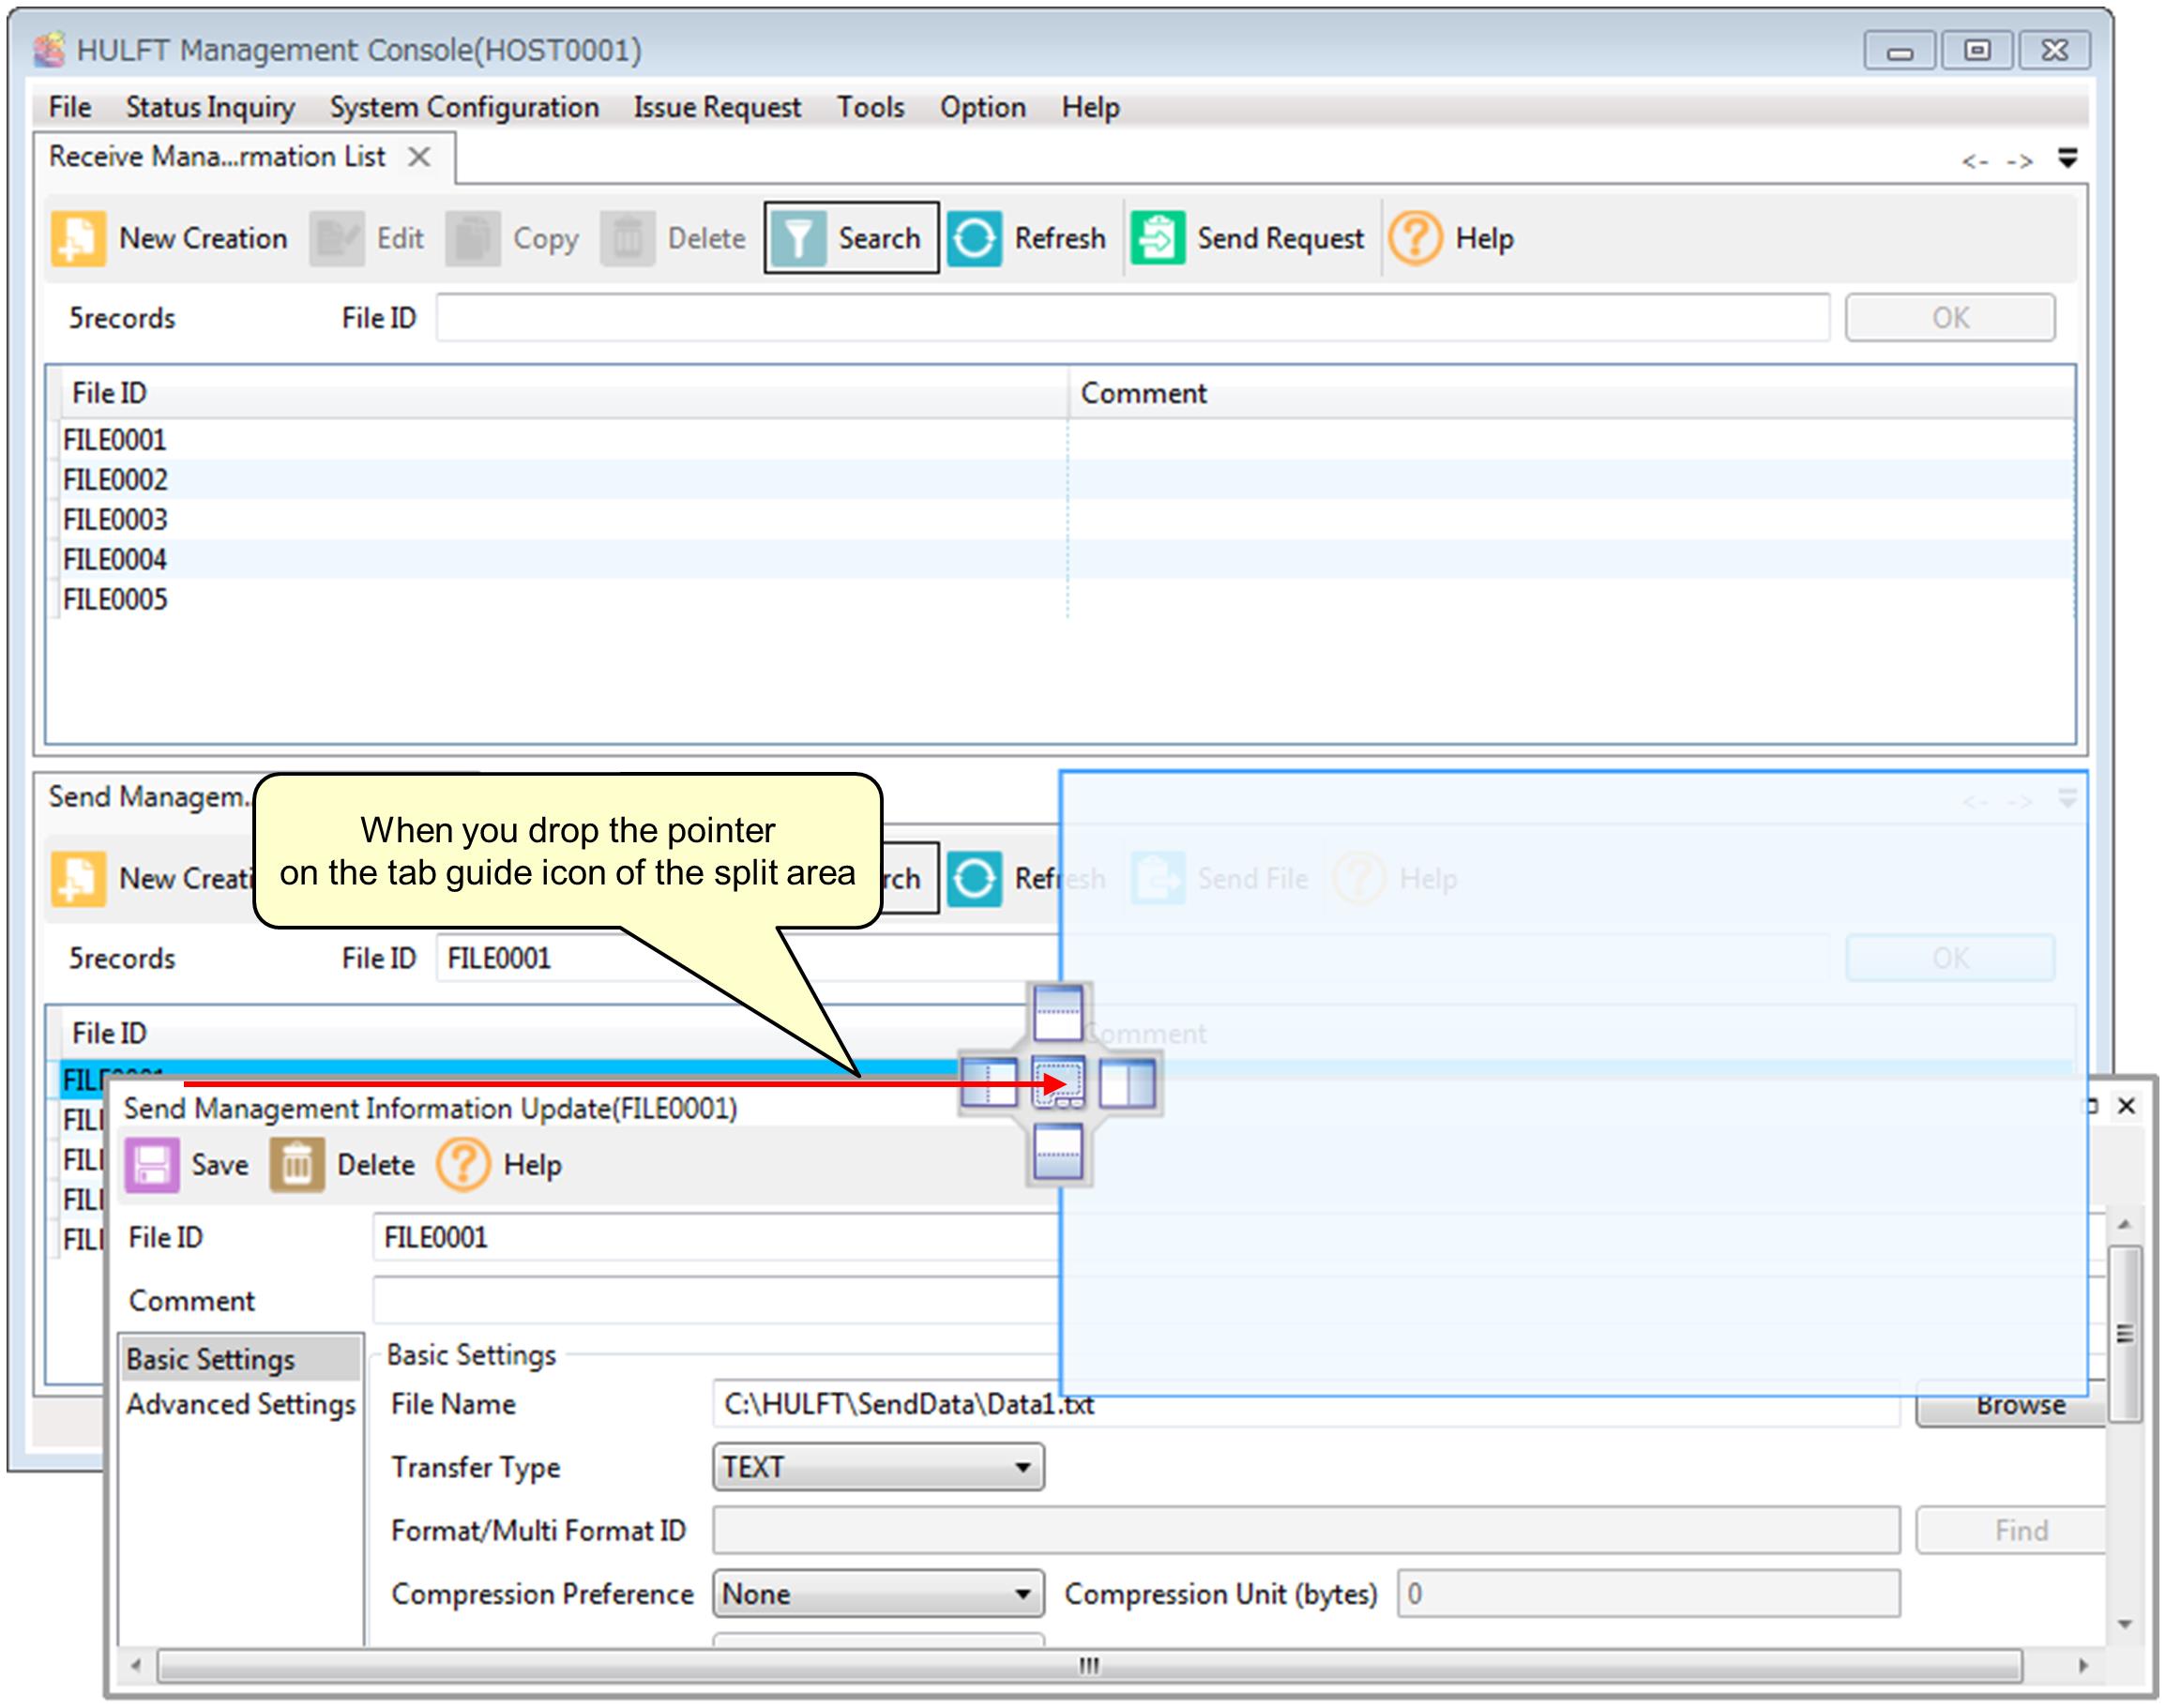Close the Receive Management Information List tab
Viewport: 2166px width, 1708px height.
pos(420,157)
